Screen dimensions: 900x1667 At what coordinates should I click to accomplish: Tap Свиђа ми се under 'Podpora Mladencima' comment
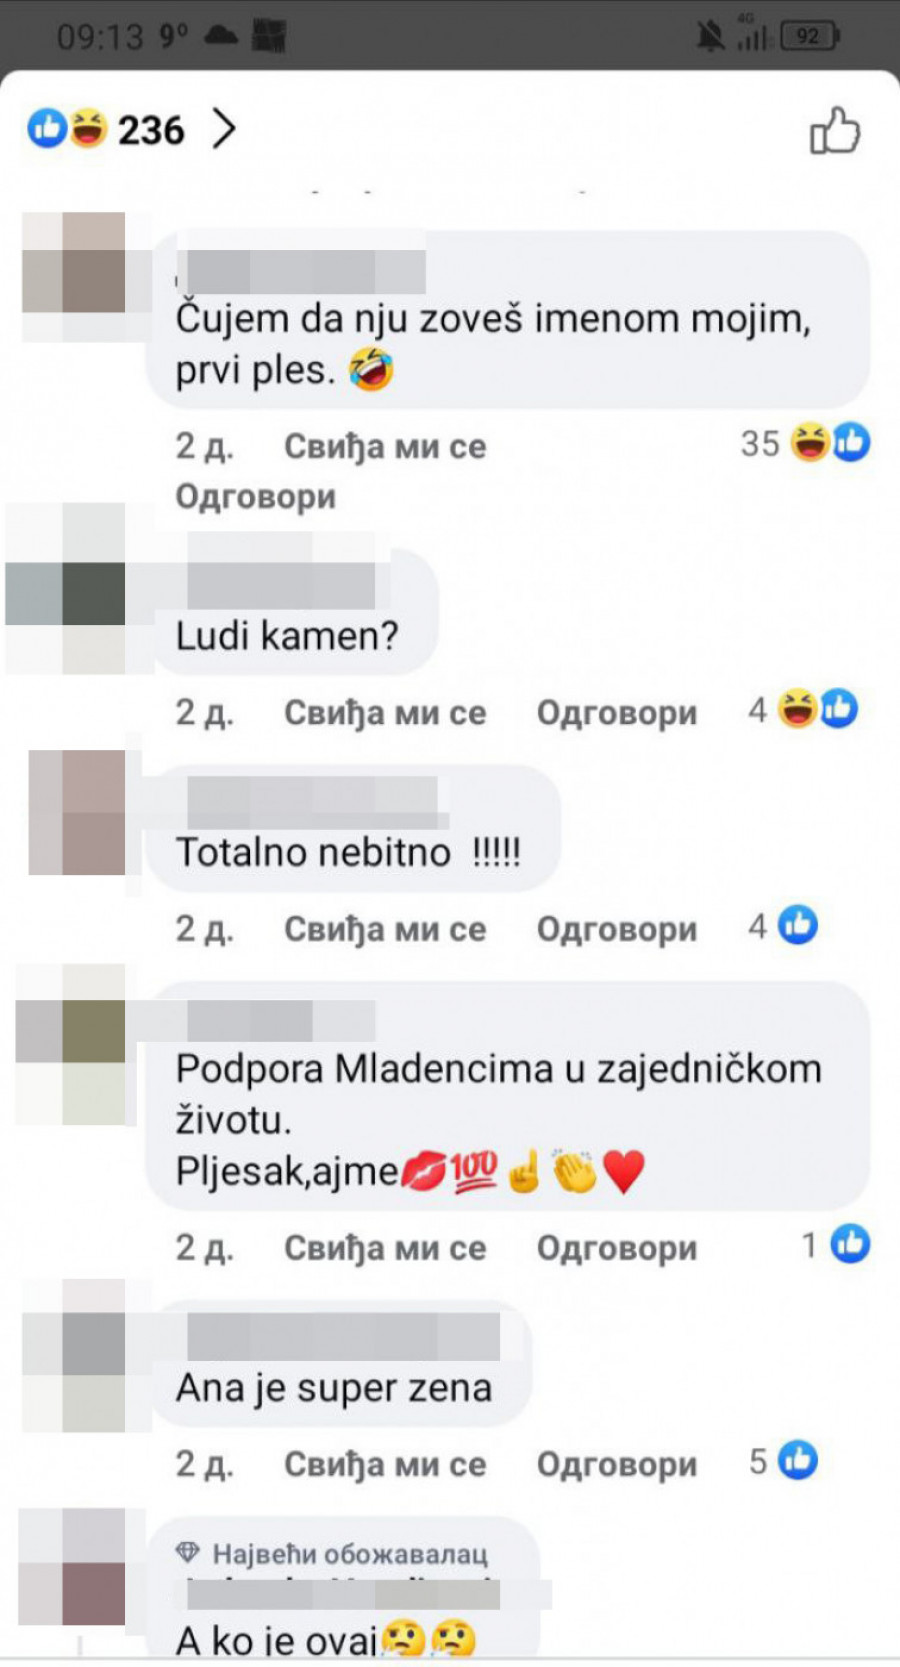click(x=385, y=1248)
